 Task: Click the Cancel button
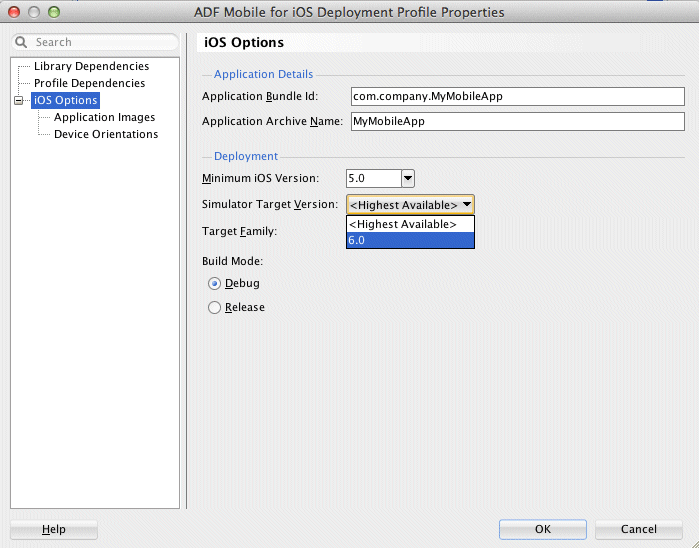tap(638, 529)
